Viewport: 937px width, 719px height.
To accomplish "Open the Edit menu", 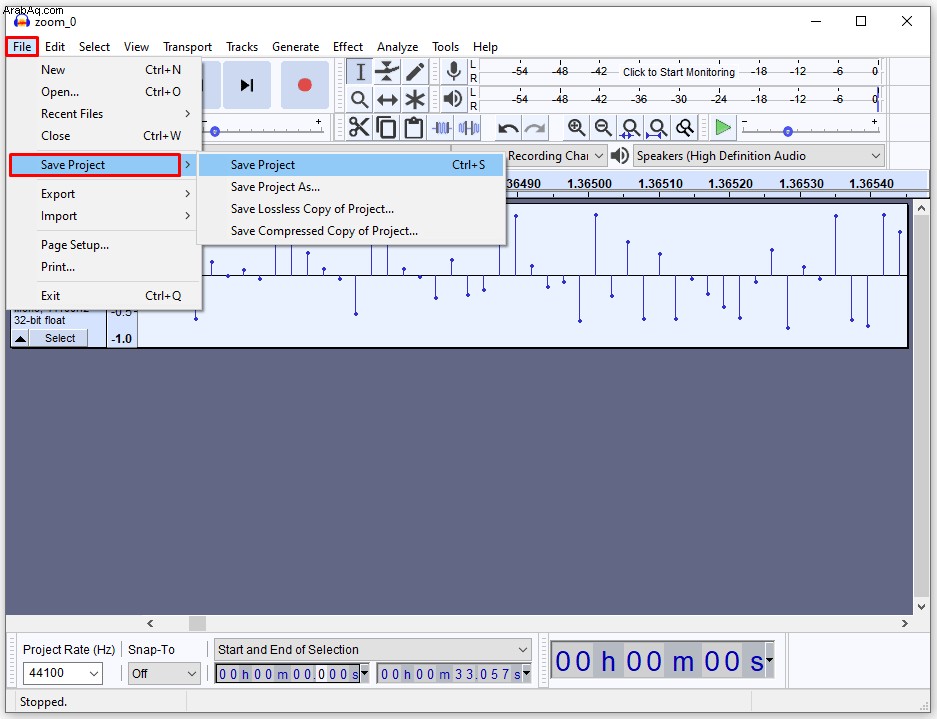I will (x=55, y=47).
